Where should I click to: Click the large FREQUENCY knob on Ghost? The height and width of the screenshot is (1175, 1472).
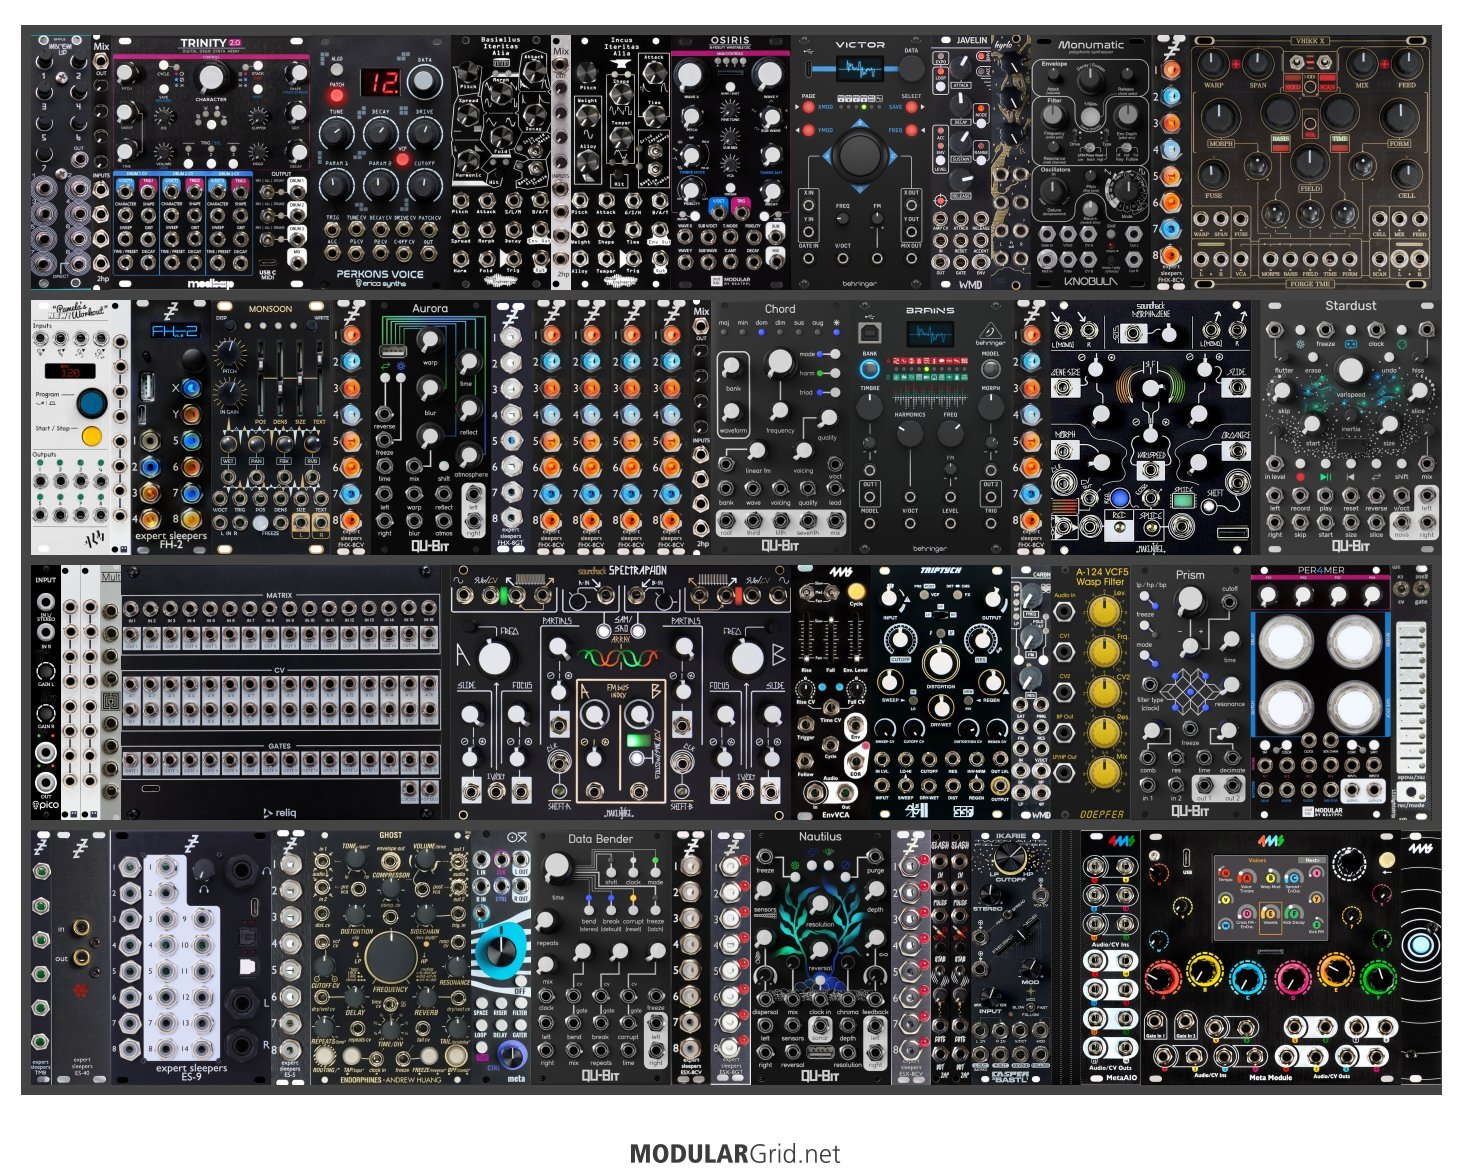[x=390, y=955]
